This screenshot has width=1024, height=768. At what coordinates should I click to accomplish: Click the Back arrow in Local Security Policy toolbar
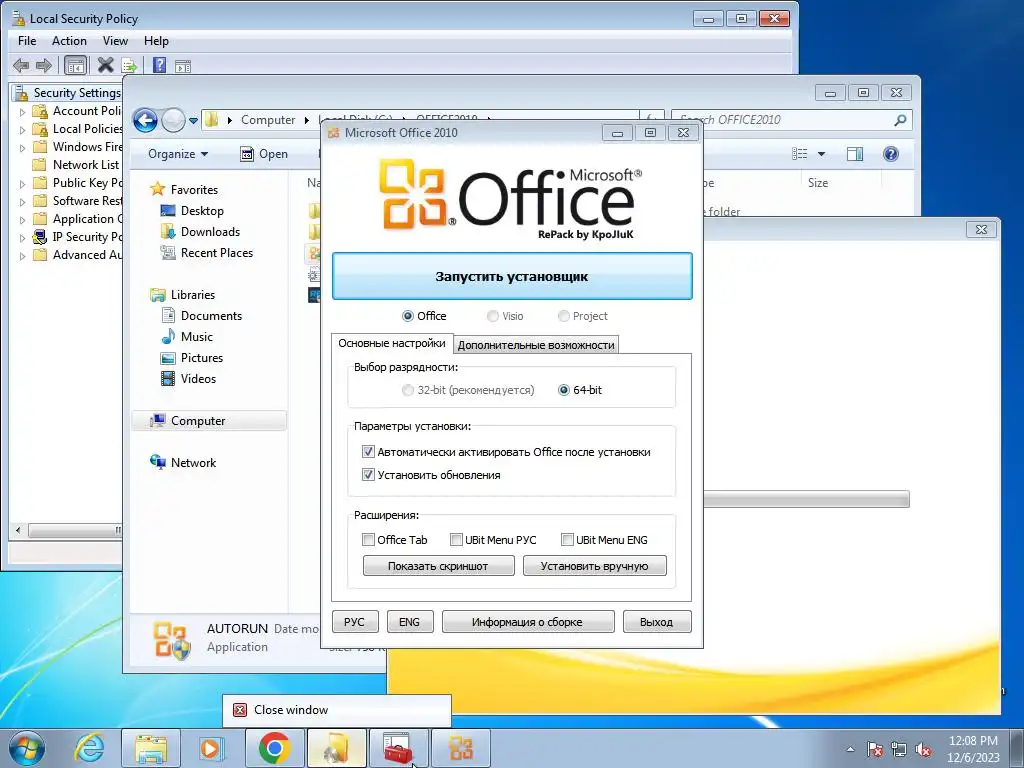[21, 65]
